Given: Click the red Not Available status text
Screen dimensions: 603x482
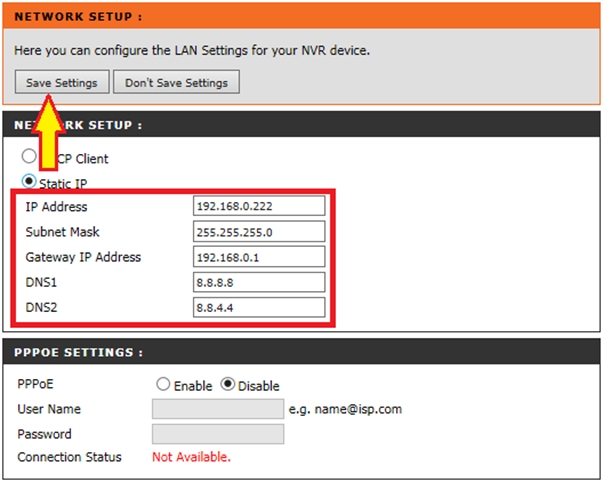Looking at the screenshot, I should pos(190,457).
